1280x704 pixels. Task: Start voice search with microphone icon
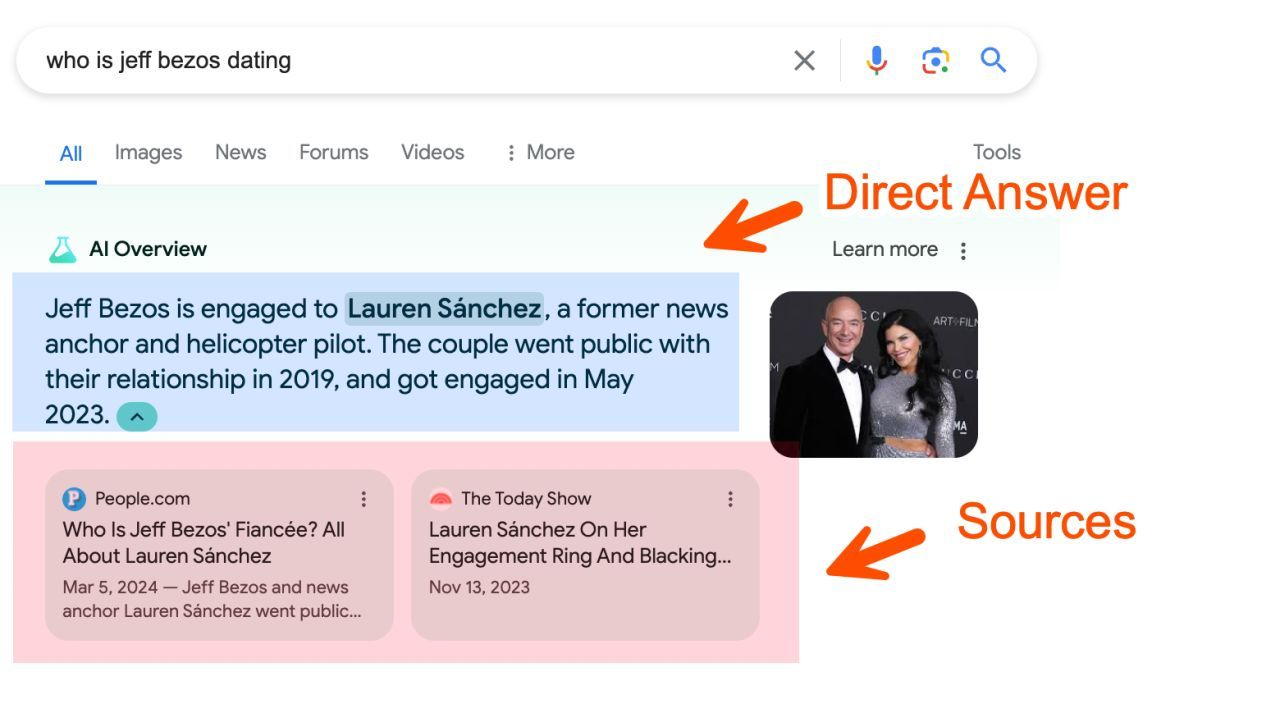pos(876,61)
